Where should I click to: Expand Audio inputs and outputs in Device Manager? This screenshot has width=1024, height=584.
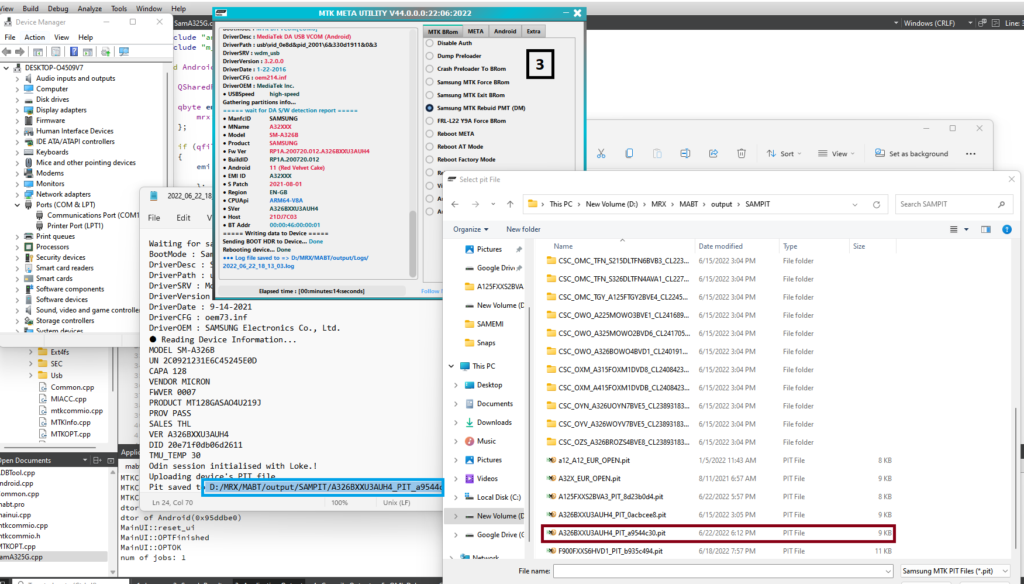coord(18,78)
